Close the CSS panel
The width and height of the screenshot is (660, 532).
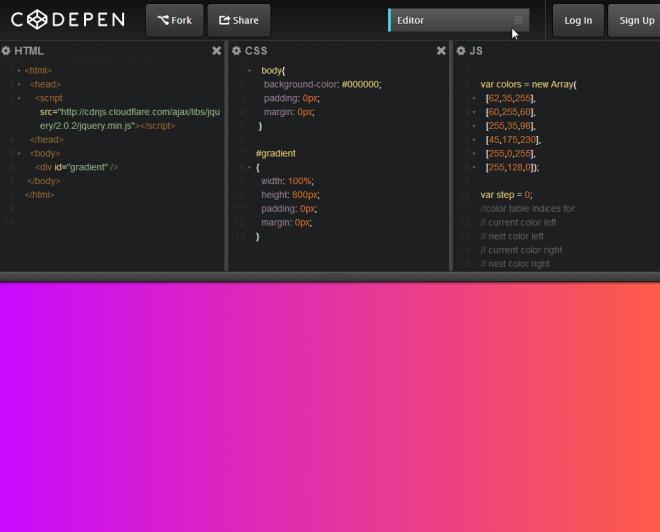click(x=441, y=51)
